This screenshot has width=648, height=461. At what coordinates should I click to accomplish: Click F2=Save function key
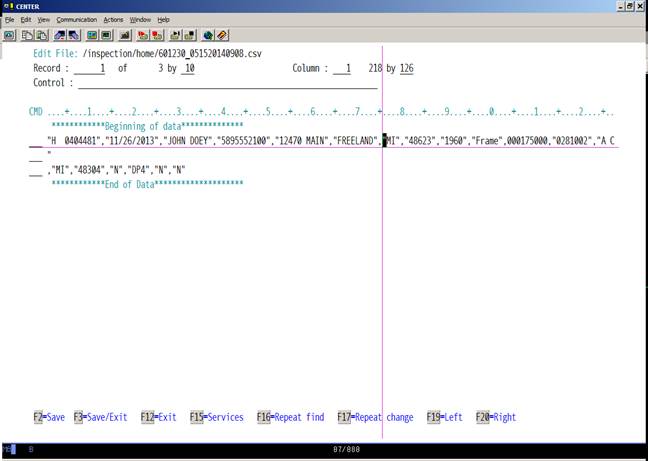click(x=49, y=417)
